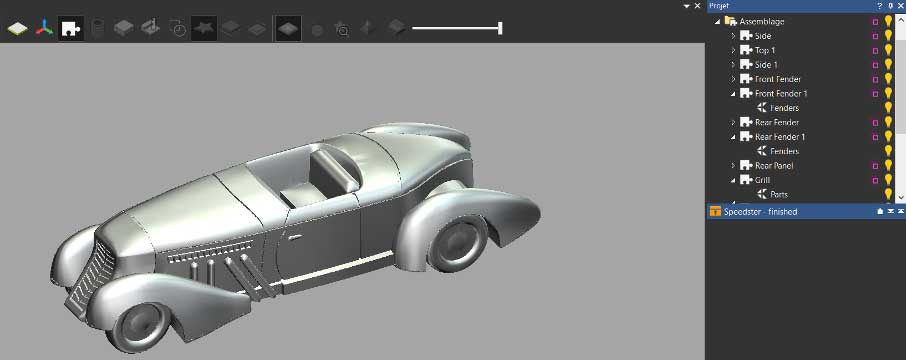Toggle Side 1 lightbulb visibility
Image resolution: width=906 pixels, height=360 pixels.
[888, 64]
